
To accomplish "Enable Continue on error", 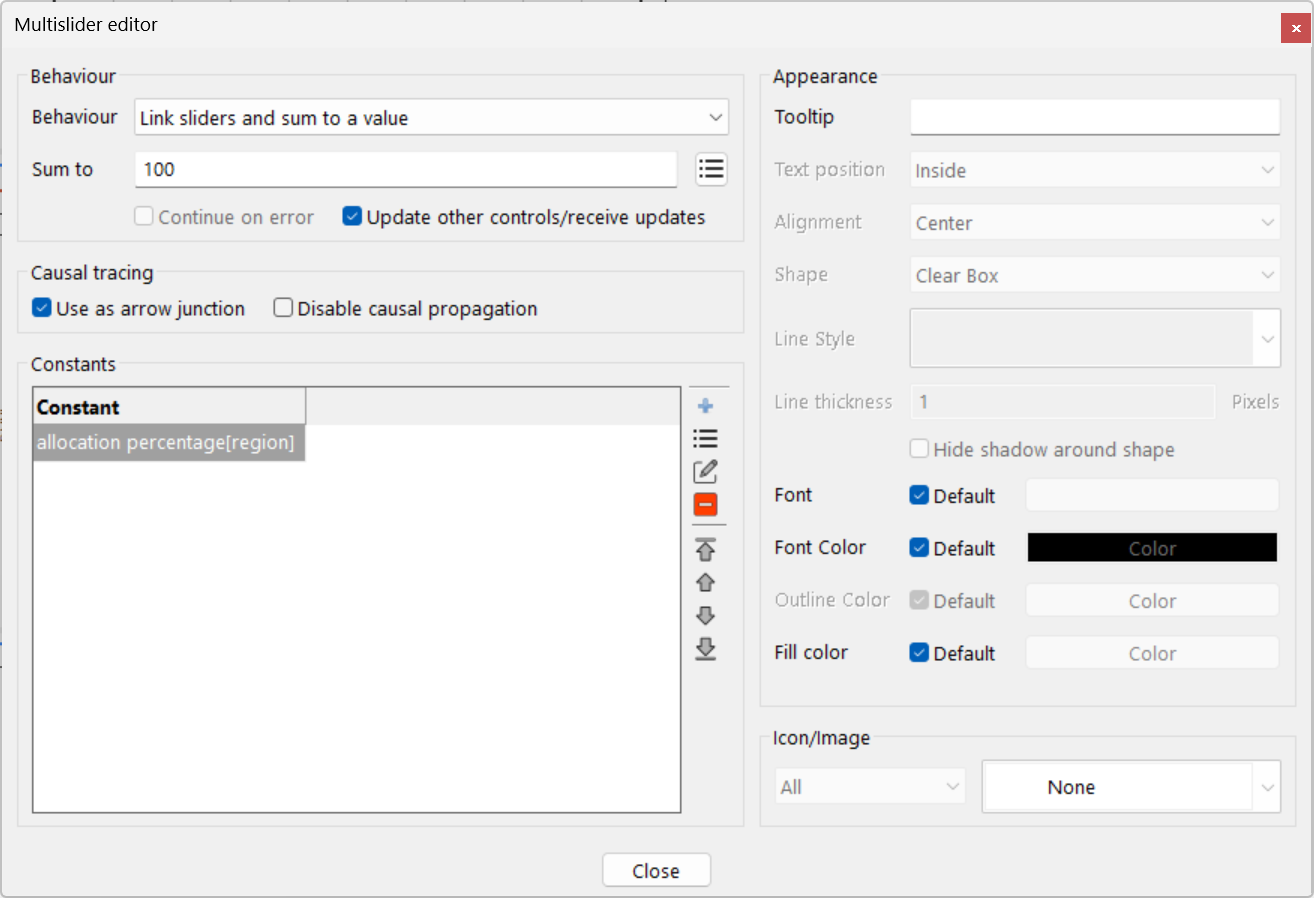I will click(143, 216).
